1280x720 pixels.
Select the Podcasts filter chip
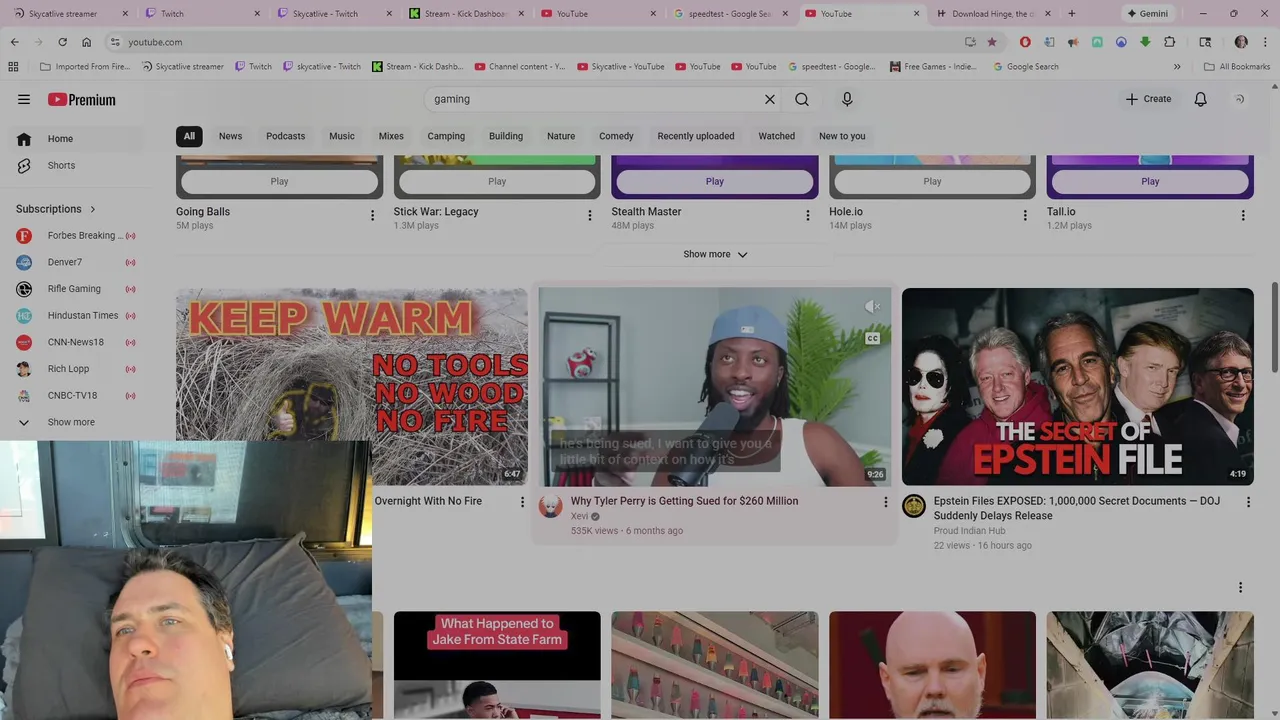click(286, 136)
